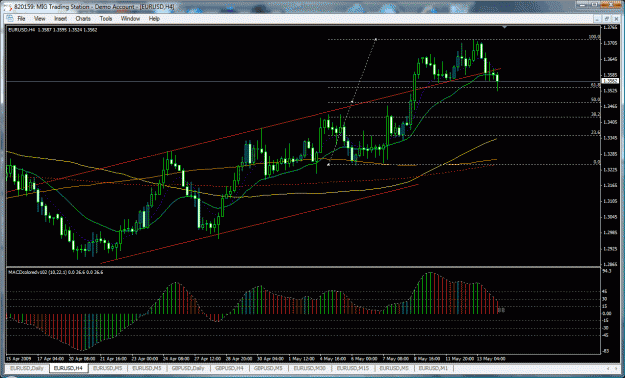
Task: Open the Tools menu
Action: (x=106, y=19)
